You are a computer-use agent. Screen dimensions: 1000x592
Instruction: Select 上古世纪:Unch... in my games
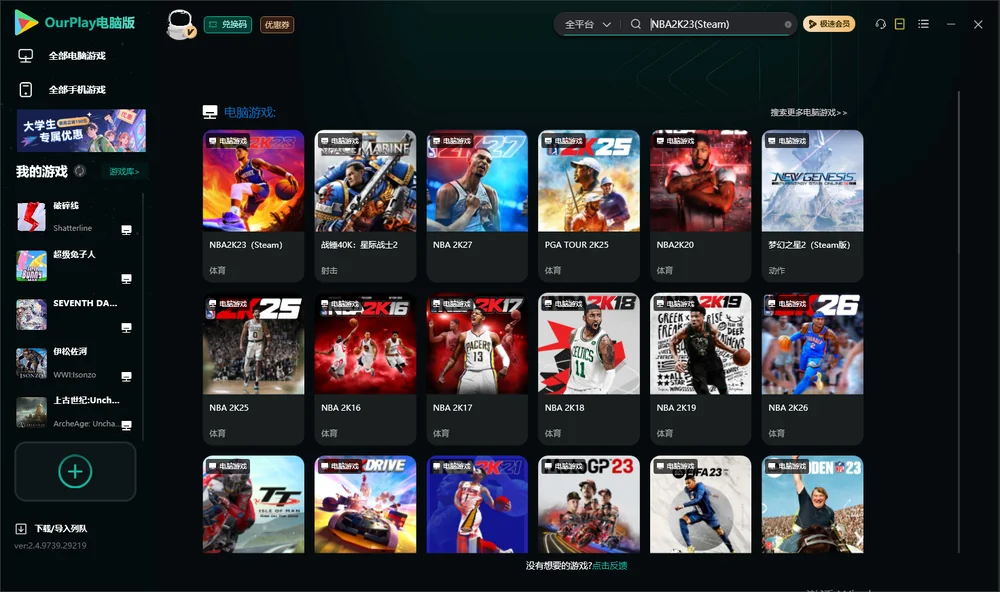[x=75, y=412]
